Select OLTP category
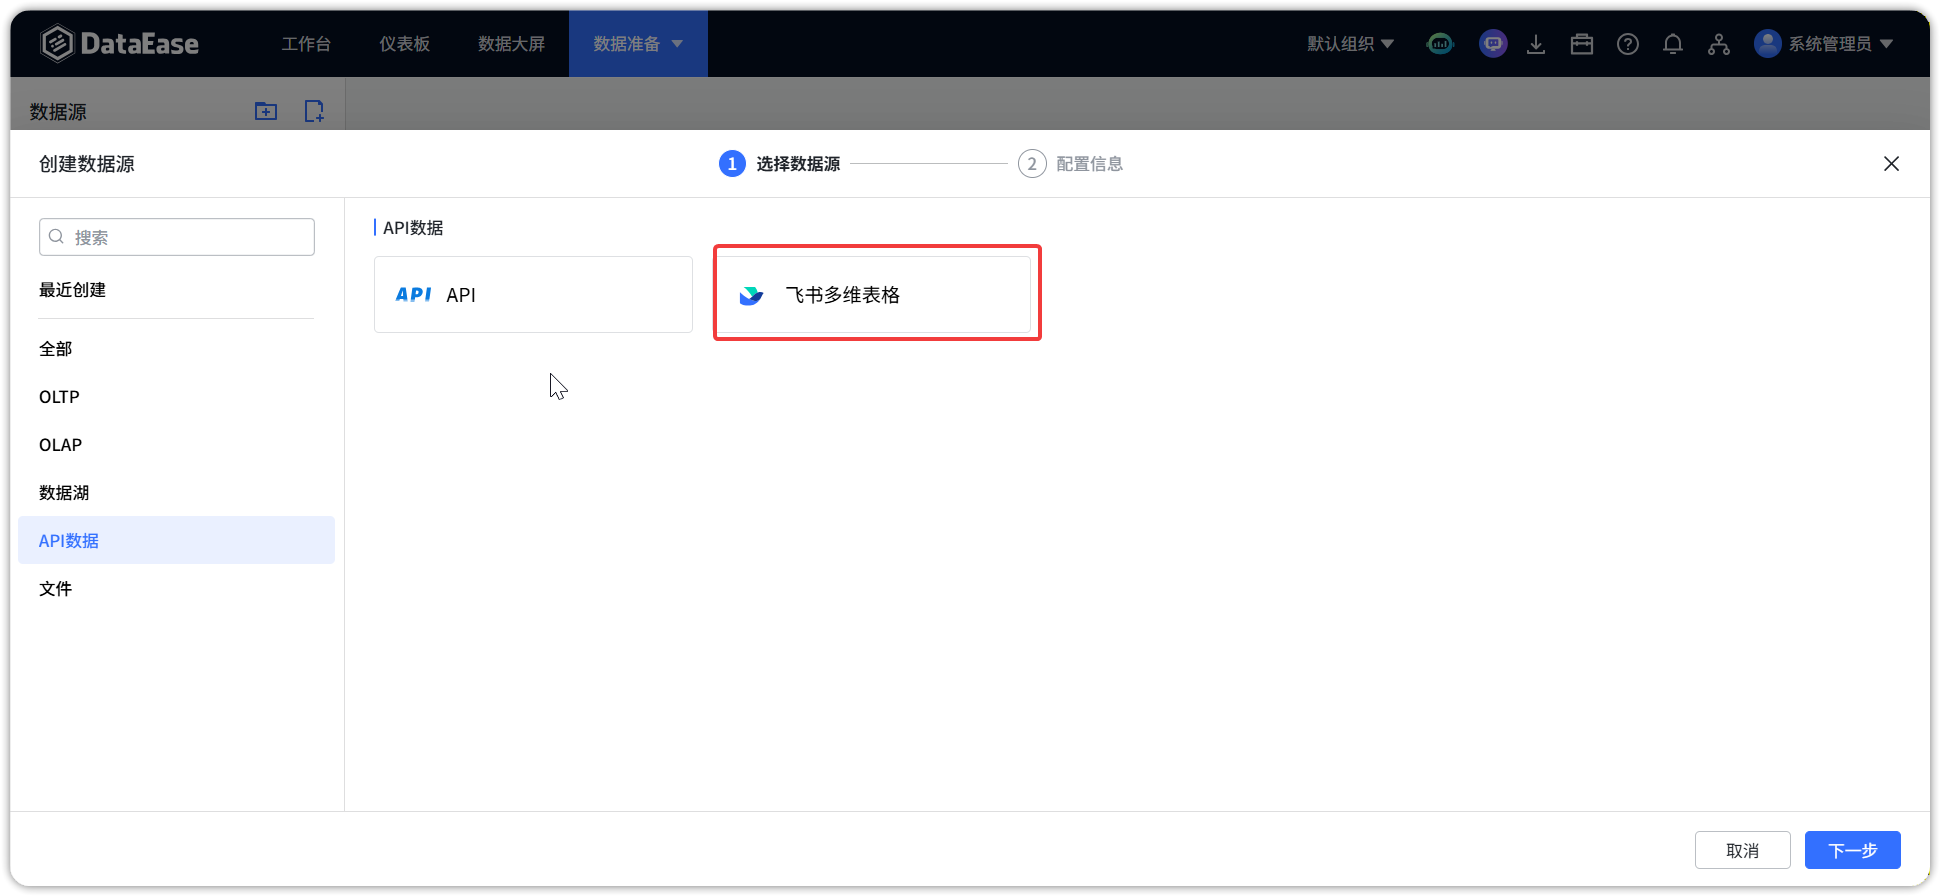The image size is (1940, 896). (x=176, y=397)
